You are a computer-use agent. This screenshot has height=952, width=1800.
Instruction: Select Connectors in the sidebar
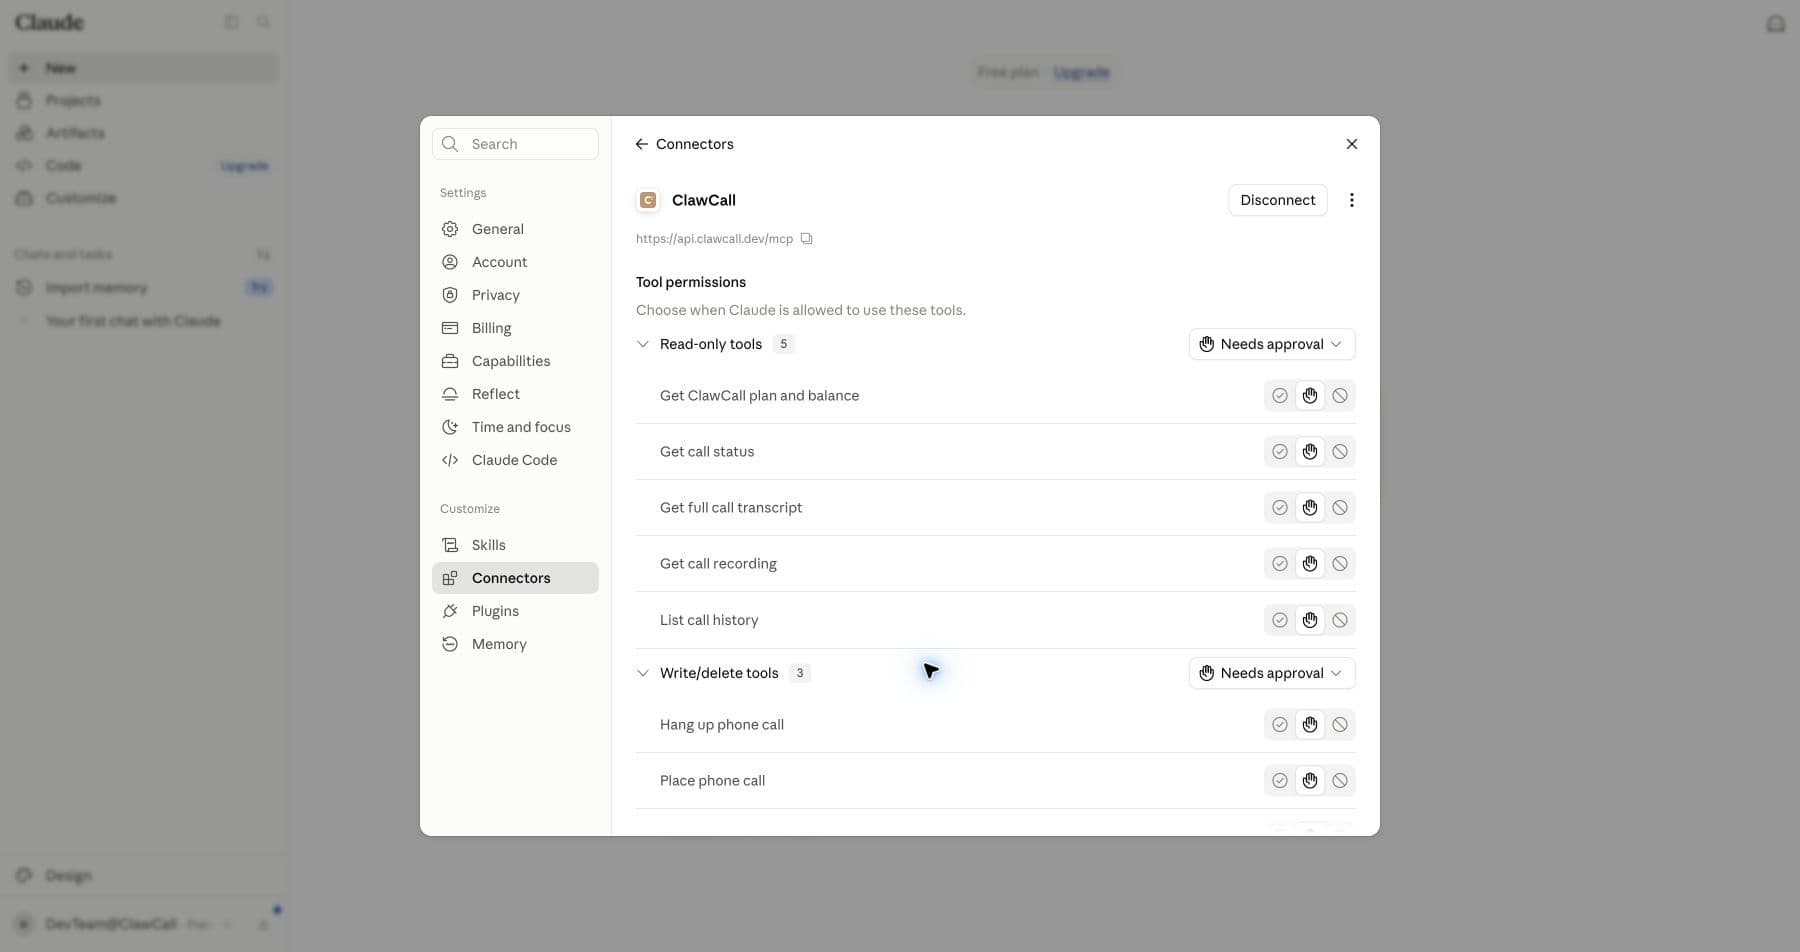tap(515, 578)
